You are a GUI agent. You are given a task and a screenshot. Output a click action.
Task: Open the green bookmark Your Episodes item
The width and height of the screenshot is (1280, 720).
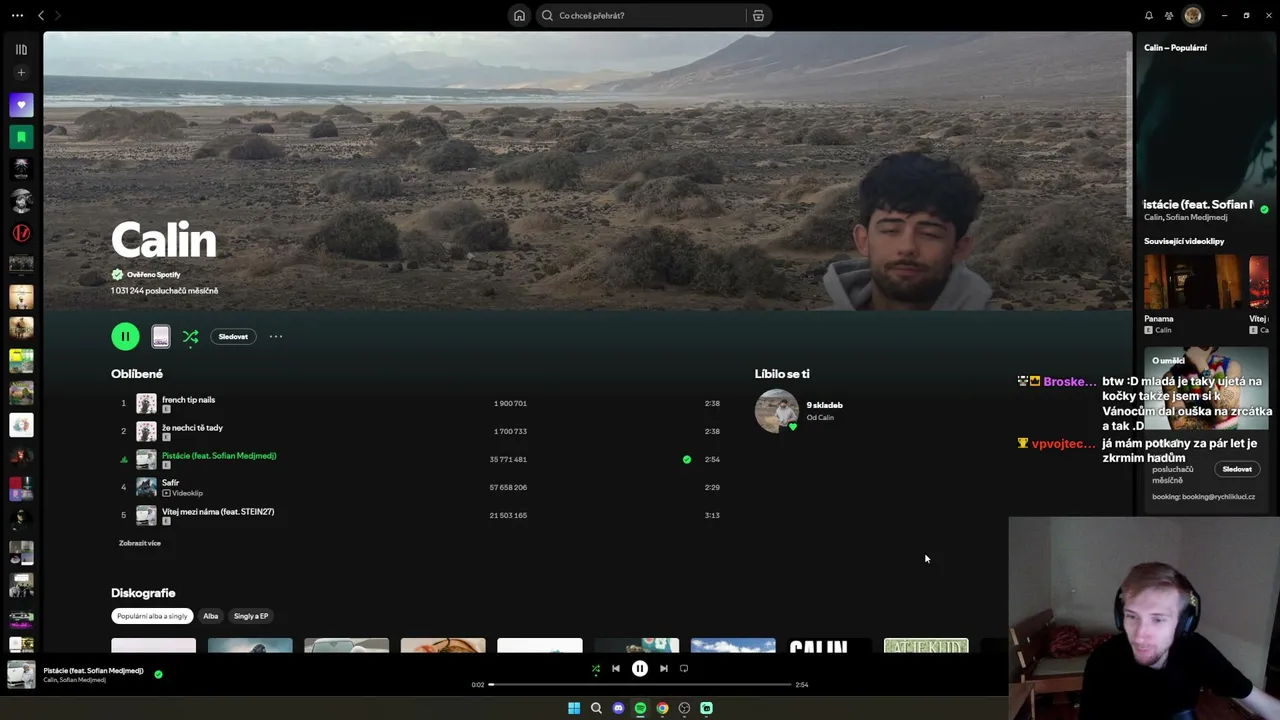coord(21,136)
